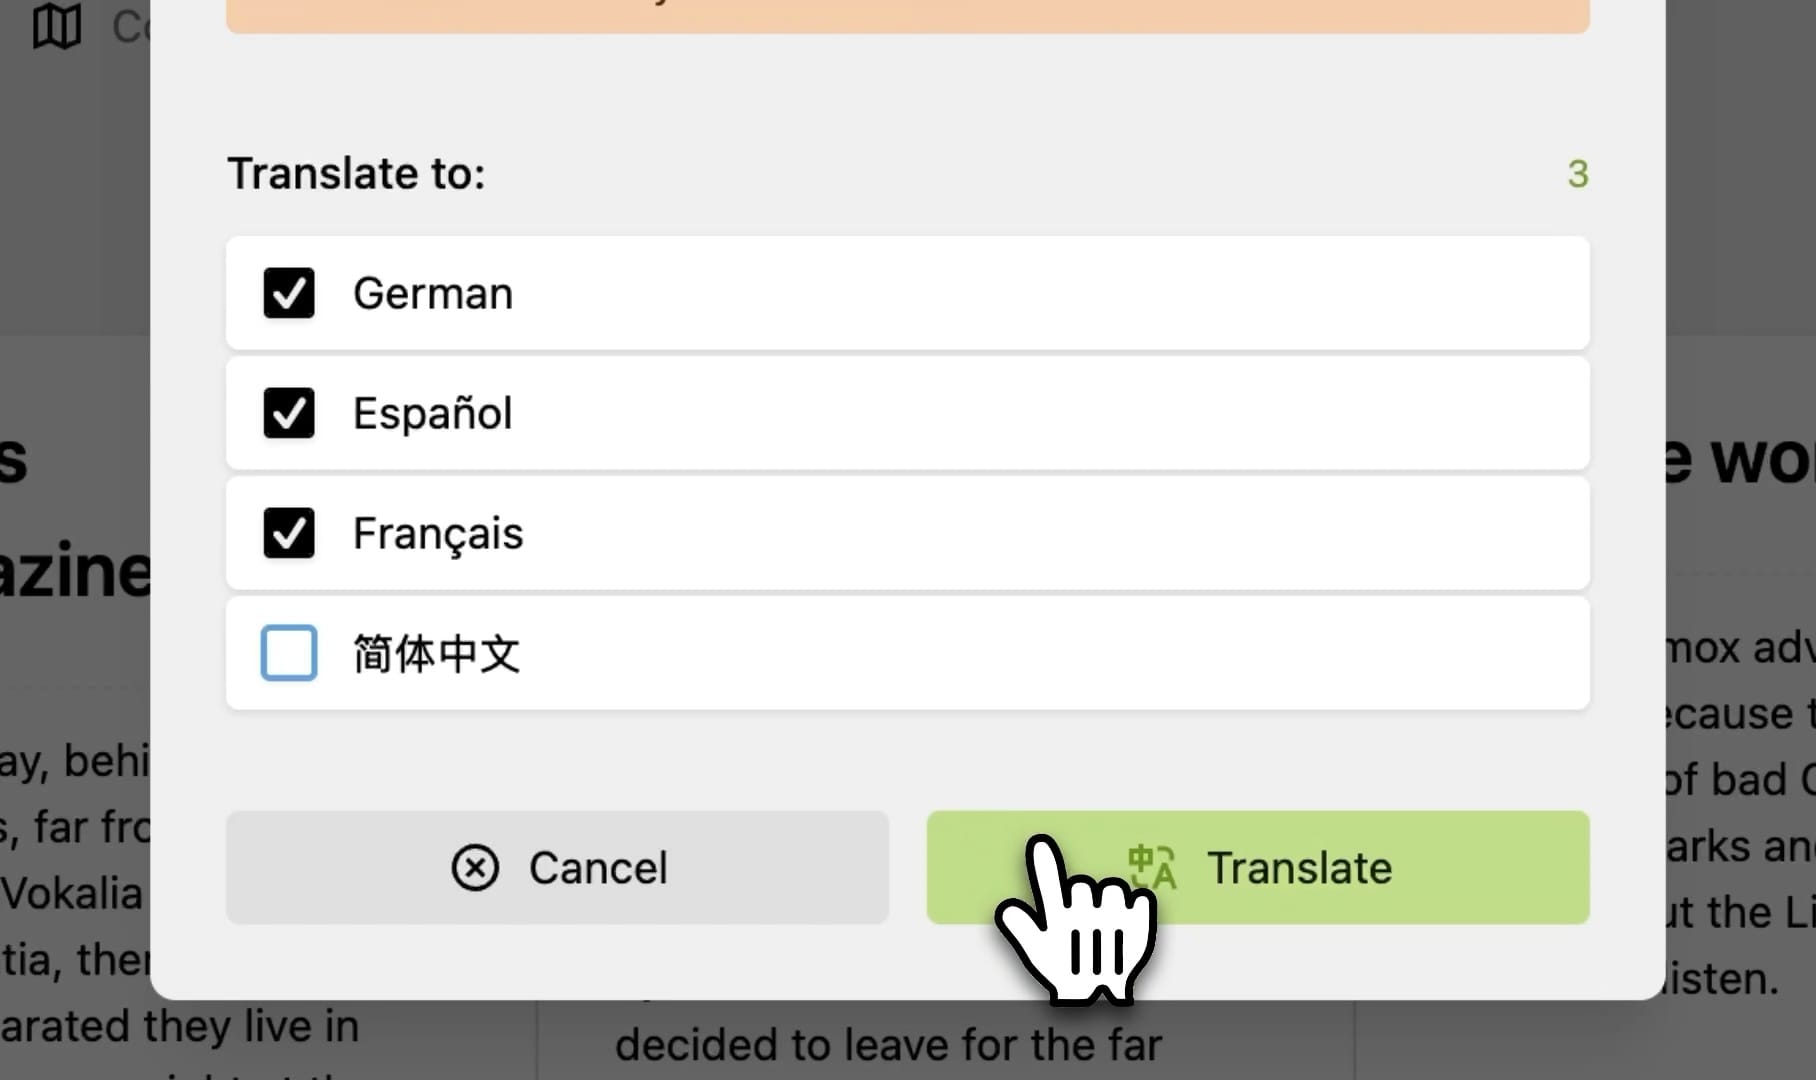Click the blank right side of the German row
Viewport: 1816px width, 1080px height.
pos(1200,294)
